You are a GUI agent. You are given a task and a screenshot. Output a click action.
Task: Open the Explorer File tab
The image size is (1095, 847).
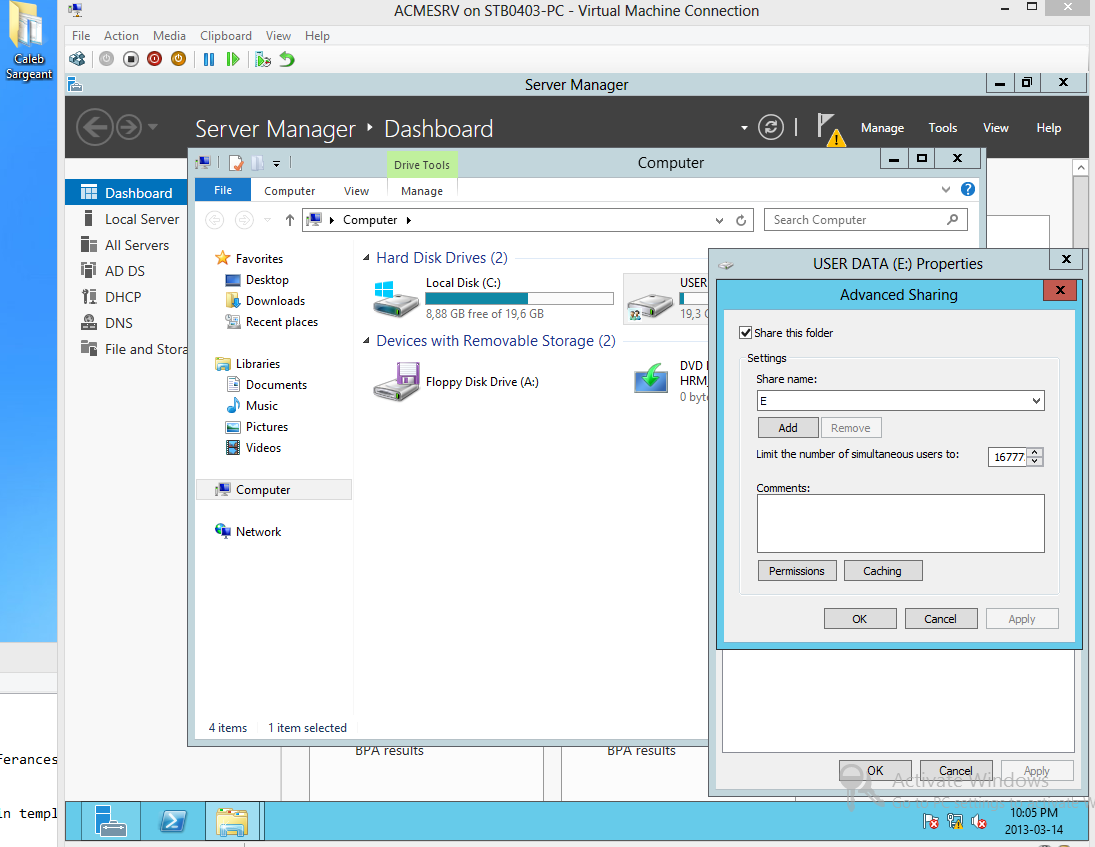point(223,190)
